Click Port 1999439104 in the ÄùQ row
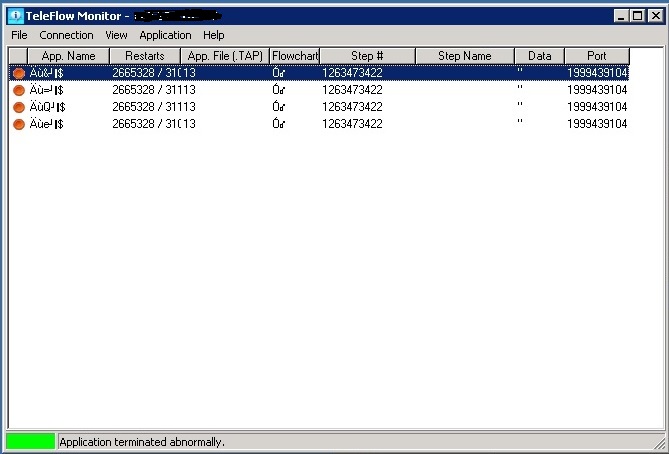Screen dimensions: 669x454 (x=597, y=107)
